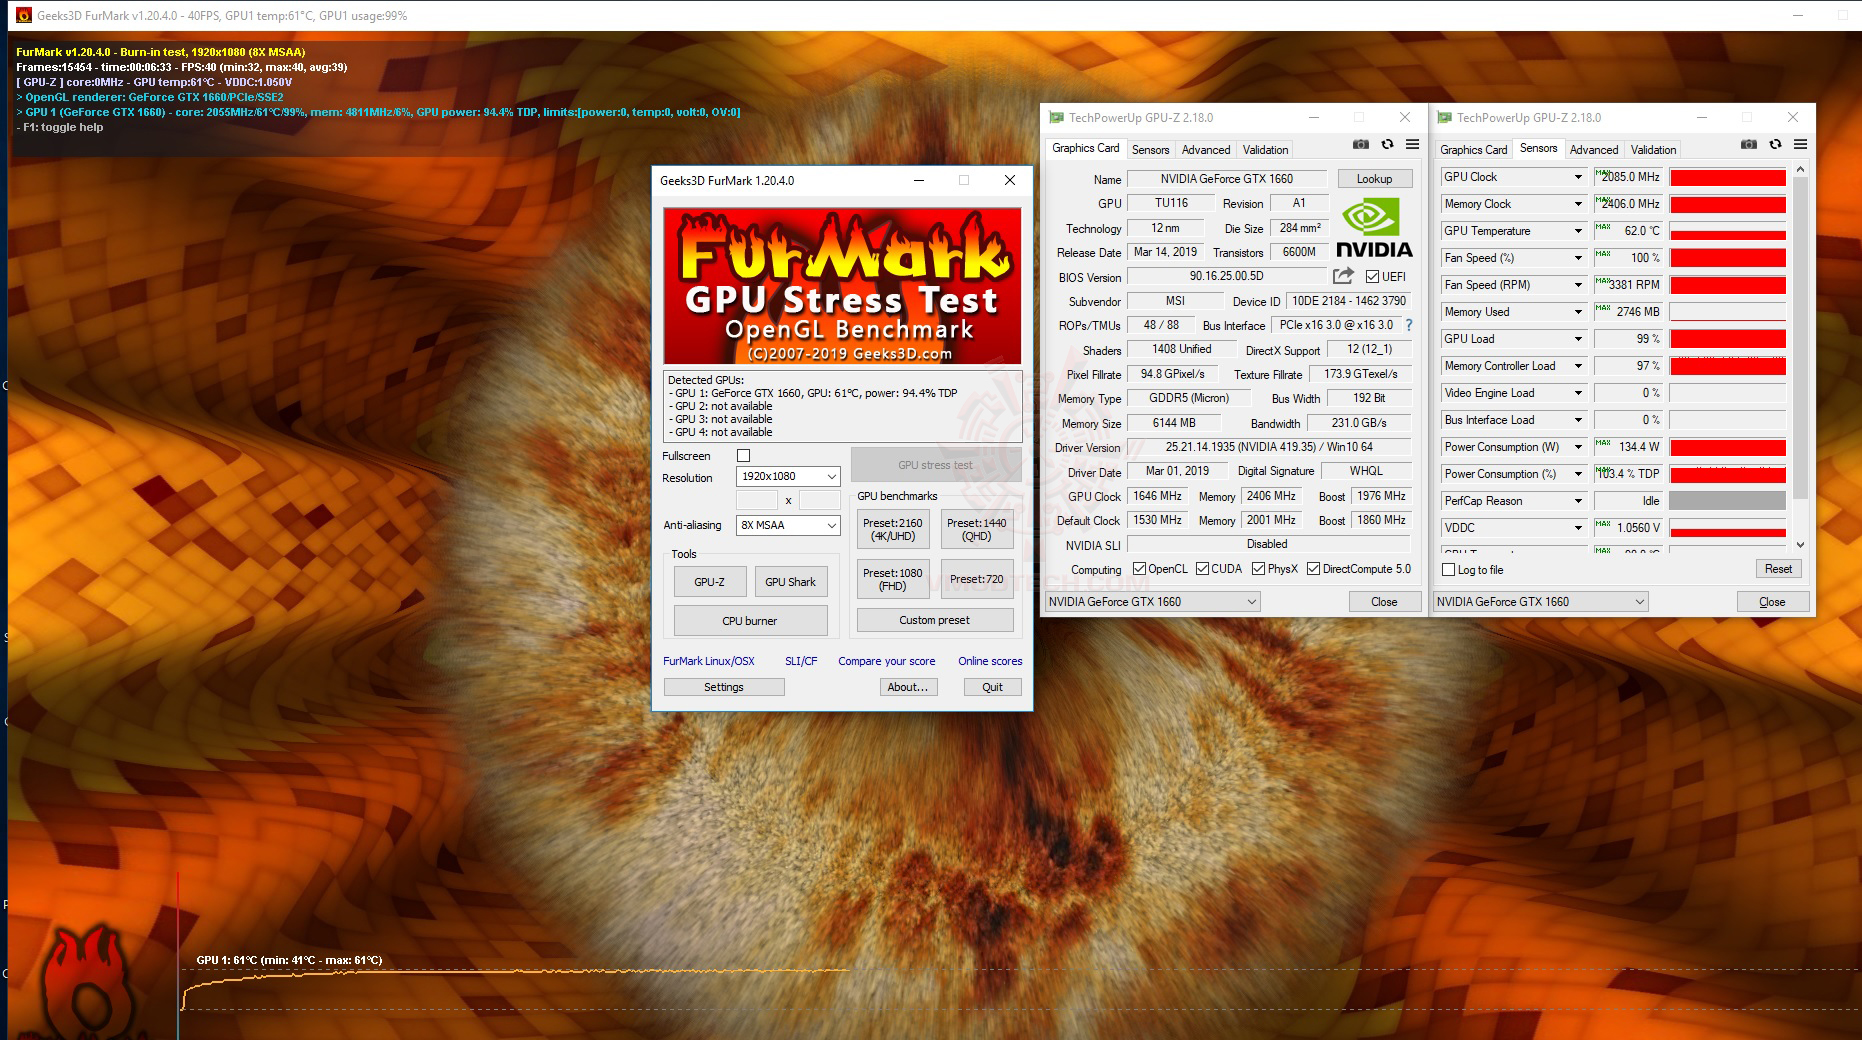The image size is (1862, 1040).
Task: Click the GPU Temperature sensor graph bar
Action: [x=1728, y=231]
